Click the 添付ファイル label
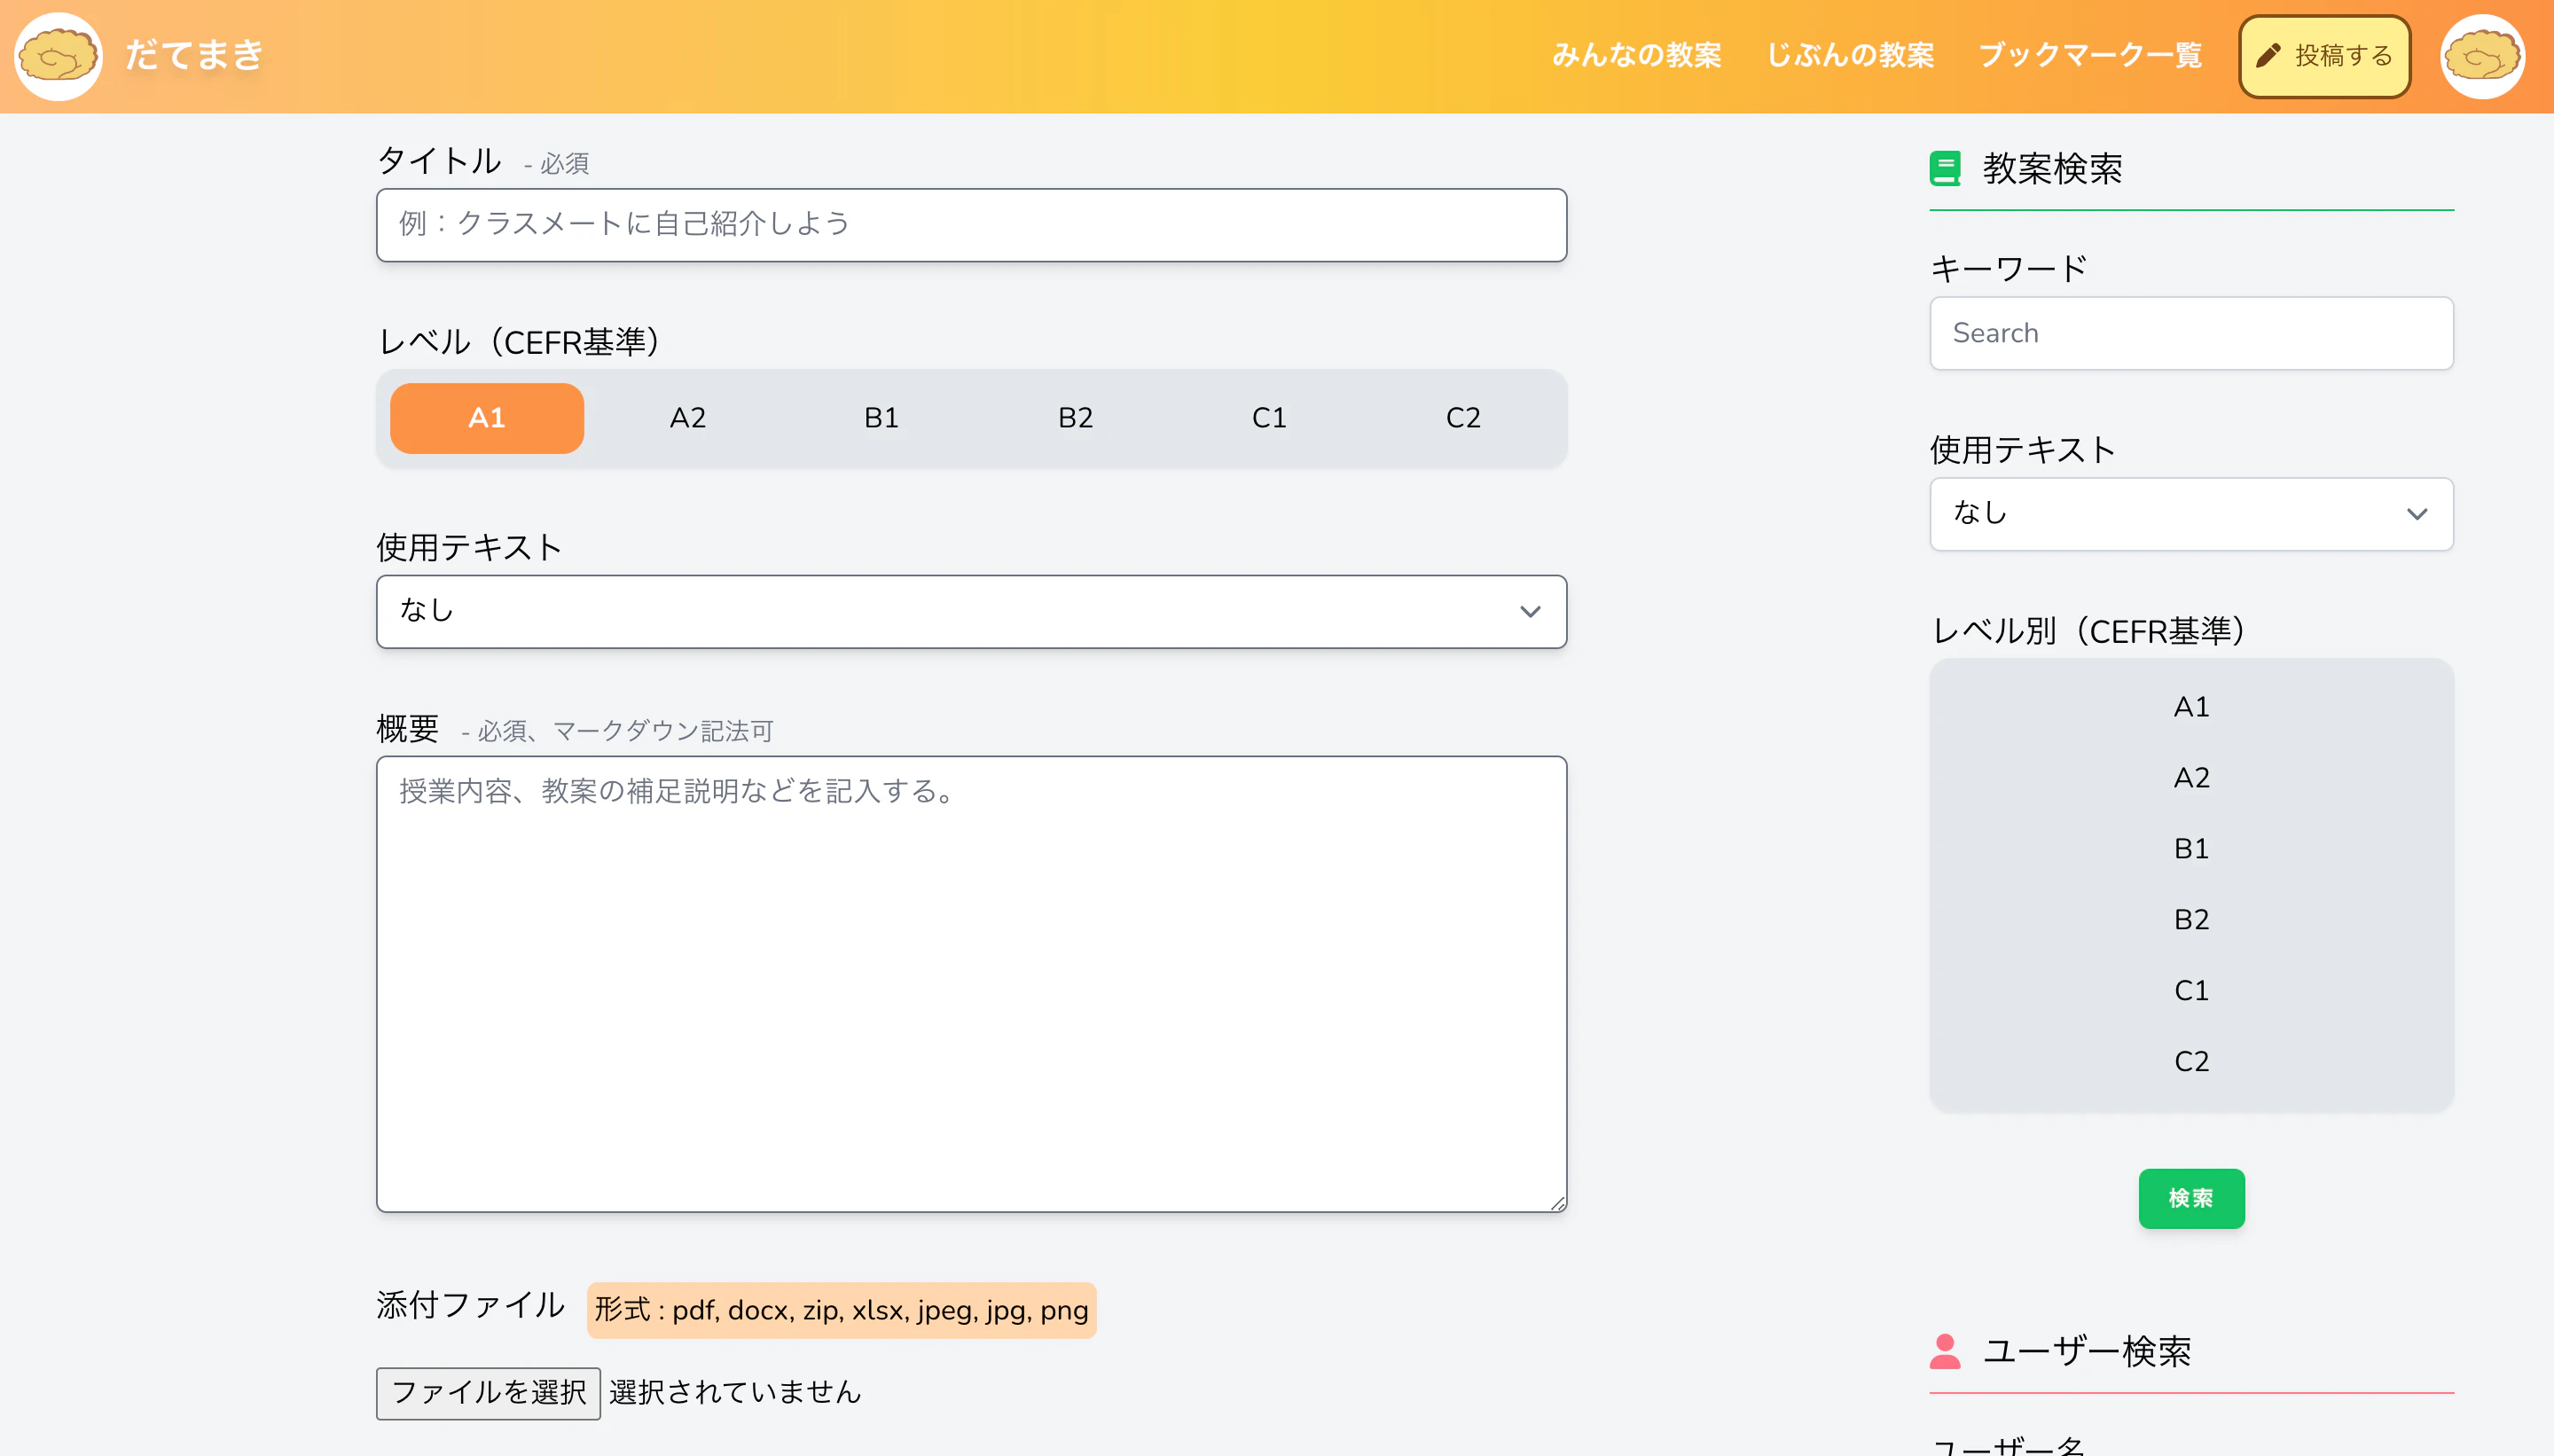The image size is (2554, 1456). point(471,1305)
